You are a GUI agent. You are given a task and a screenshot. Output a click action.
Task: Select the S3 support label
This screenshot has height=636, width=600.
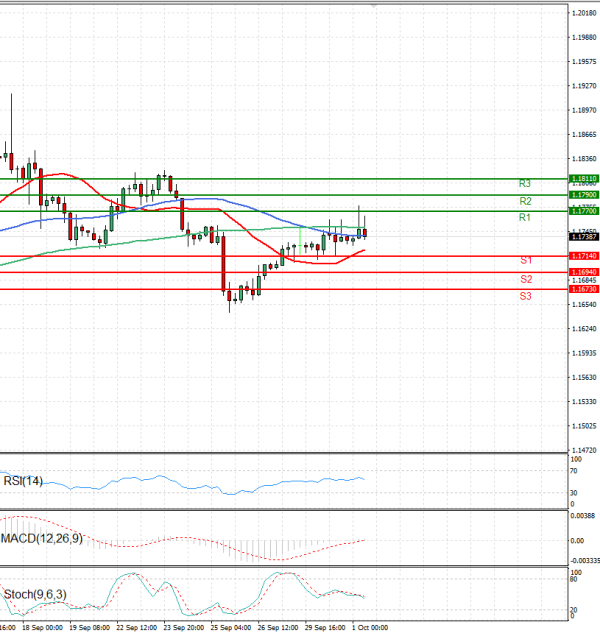[524, 296]
